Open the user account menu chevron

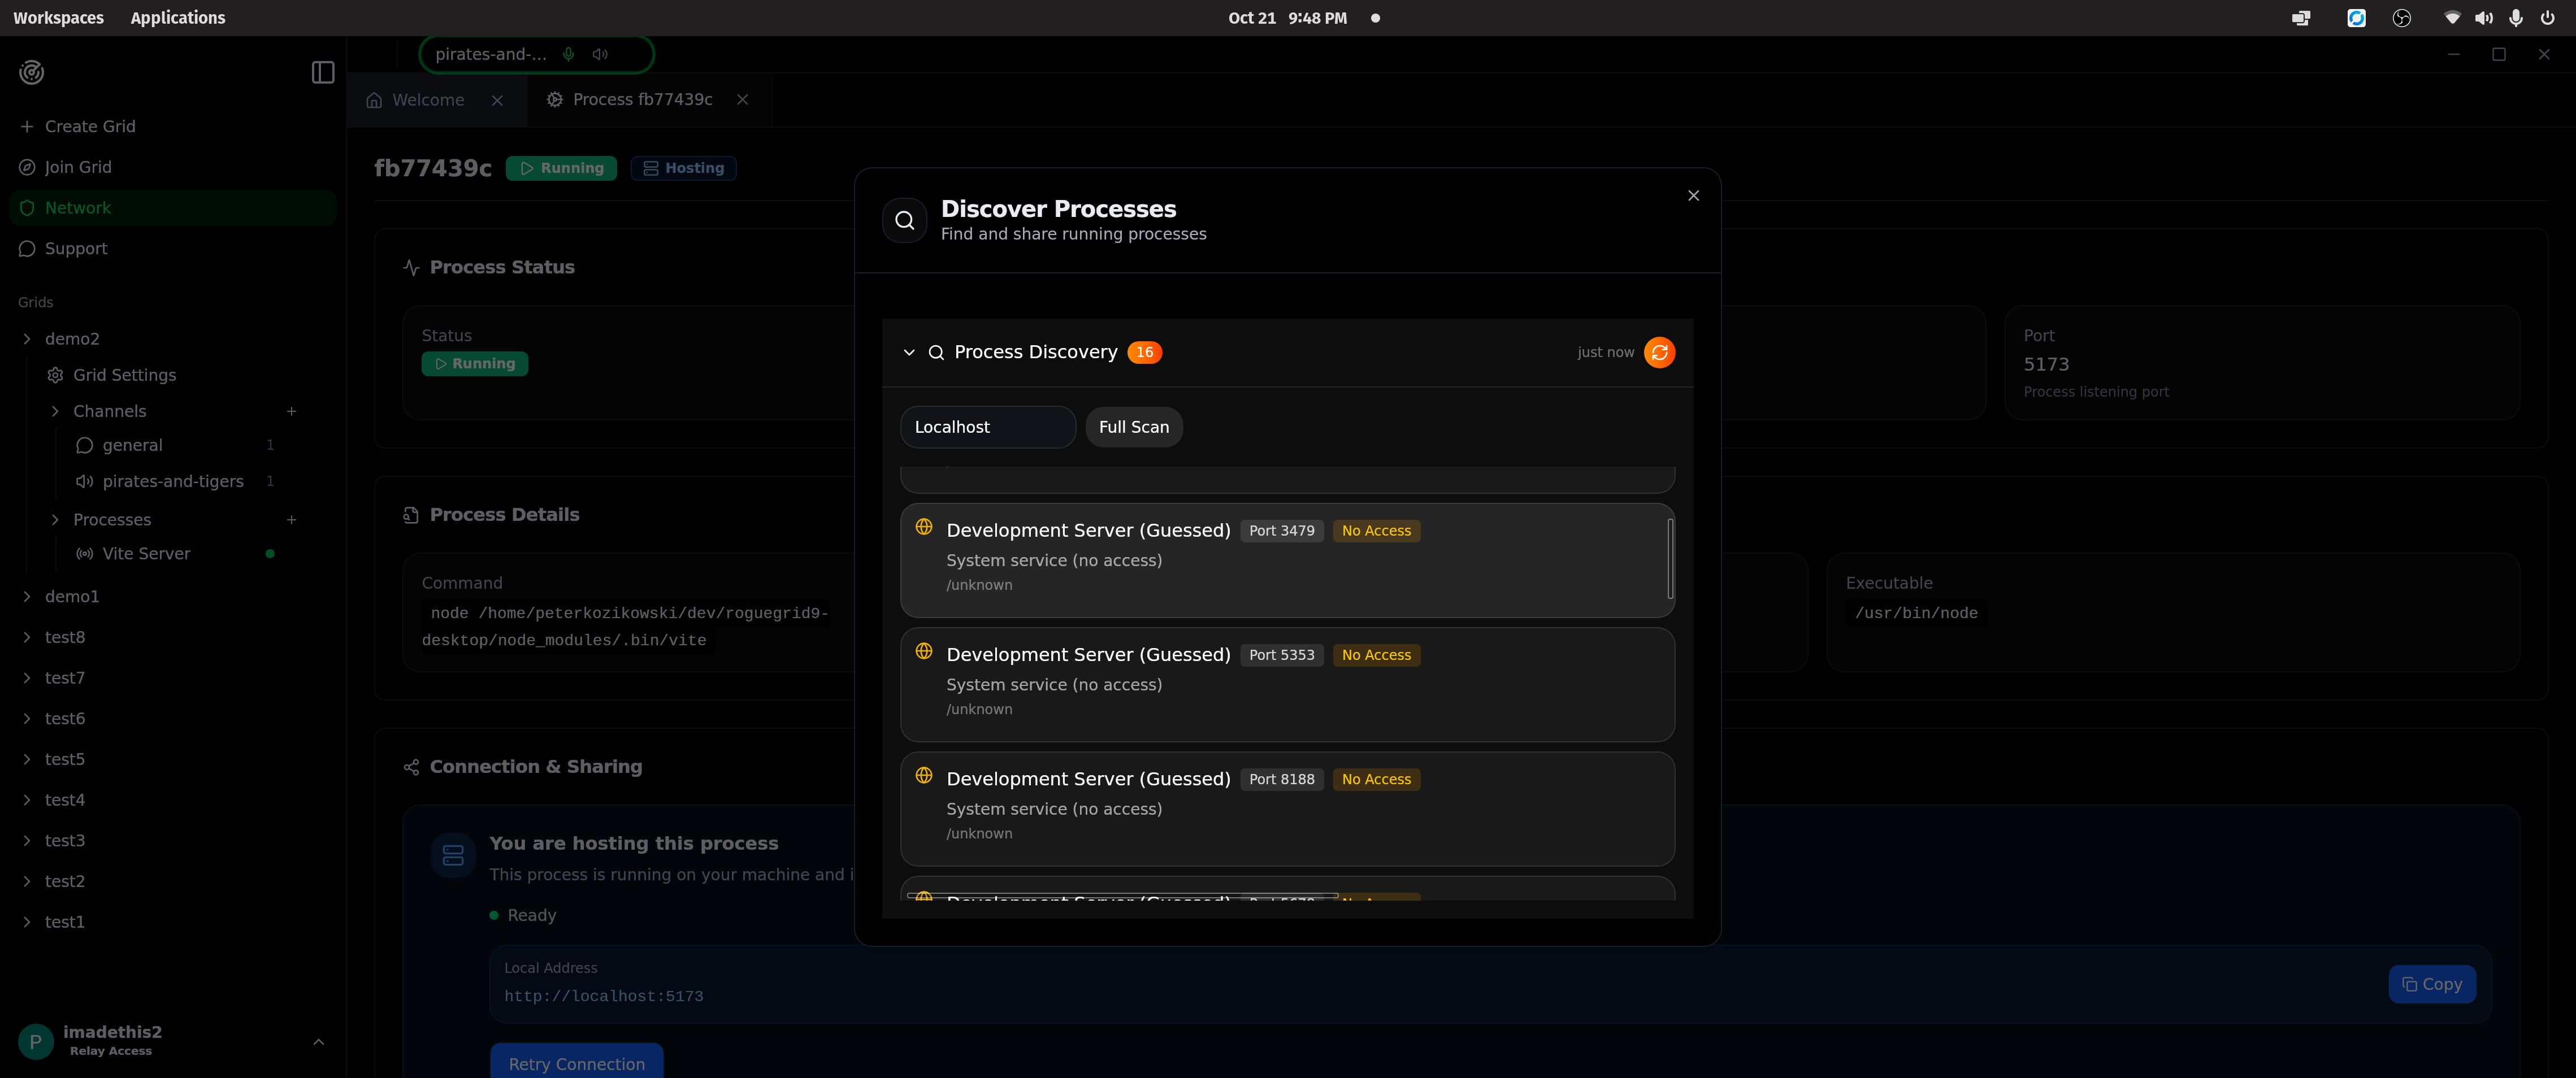click(318, 1041)
